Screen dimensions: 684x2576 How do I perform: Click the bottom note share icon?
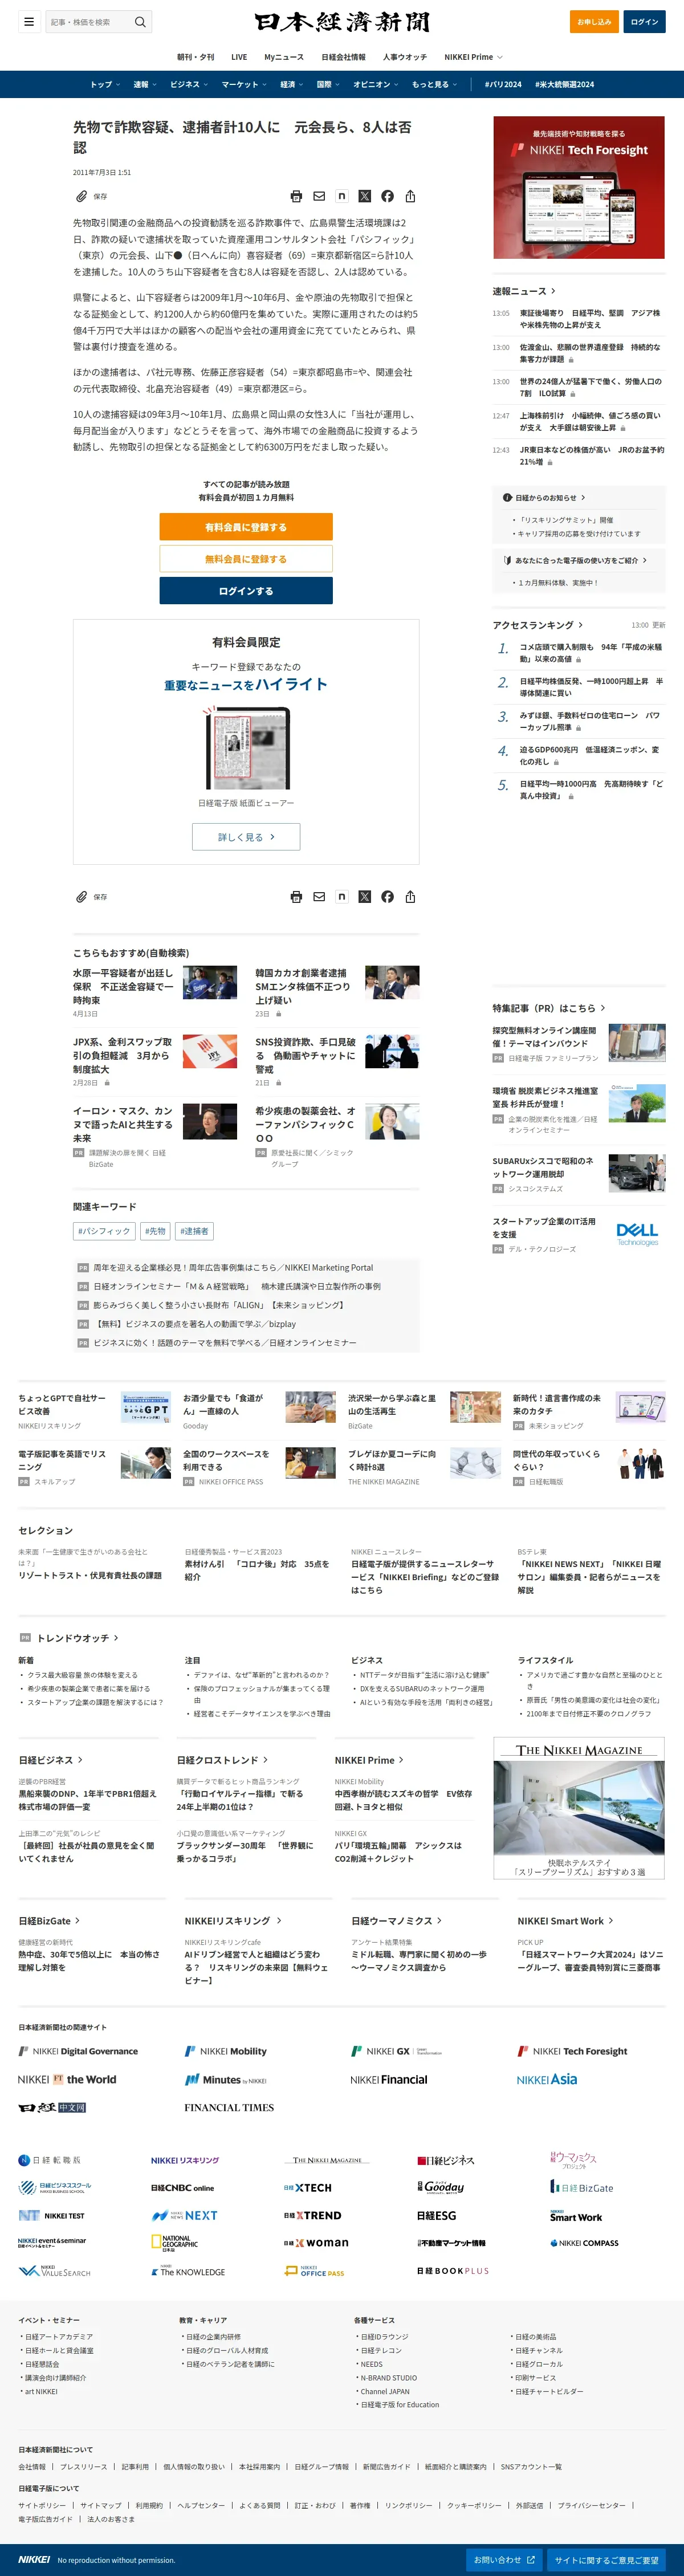click(342, 897)
